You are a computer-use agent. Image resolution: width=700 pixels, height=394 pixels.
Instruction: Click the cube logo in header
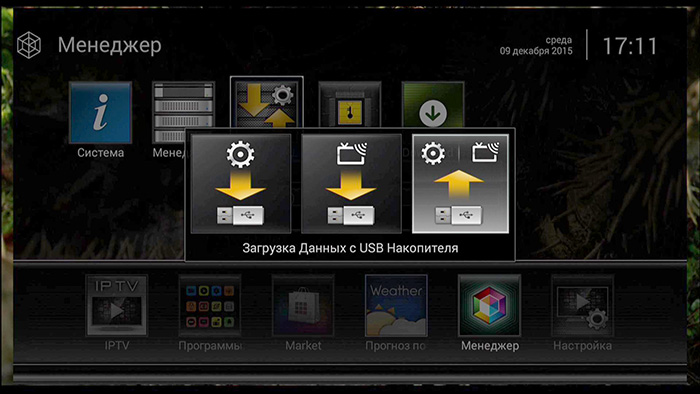[29, 45]
